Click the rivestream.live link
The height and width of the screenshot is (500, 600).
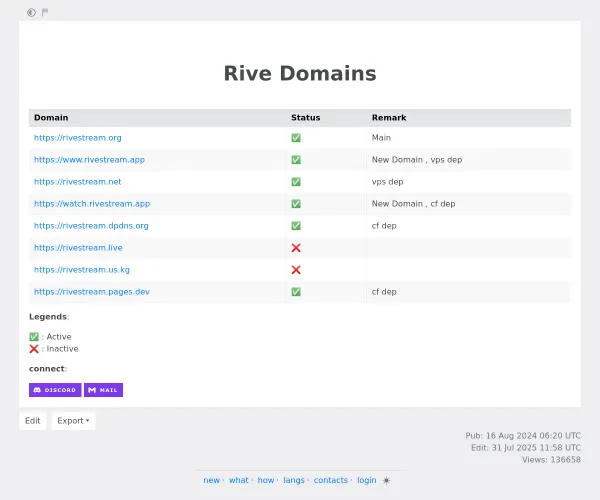[77, 248]
